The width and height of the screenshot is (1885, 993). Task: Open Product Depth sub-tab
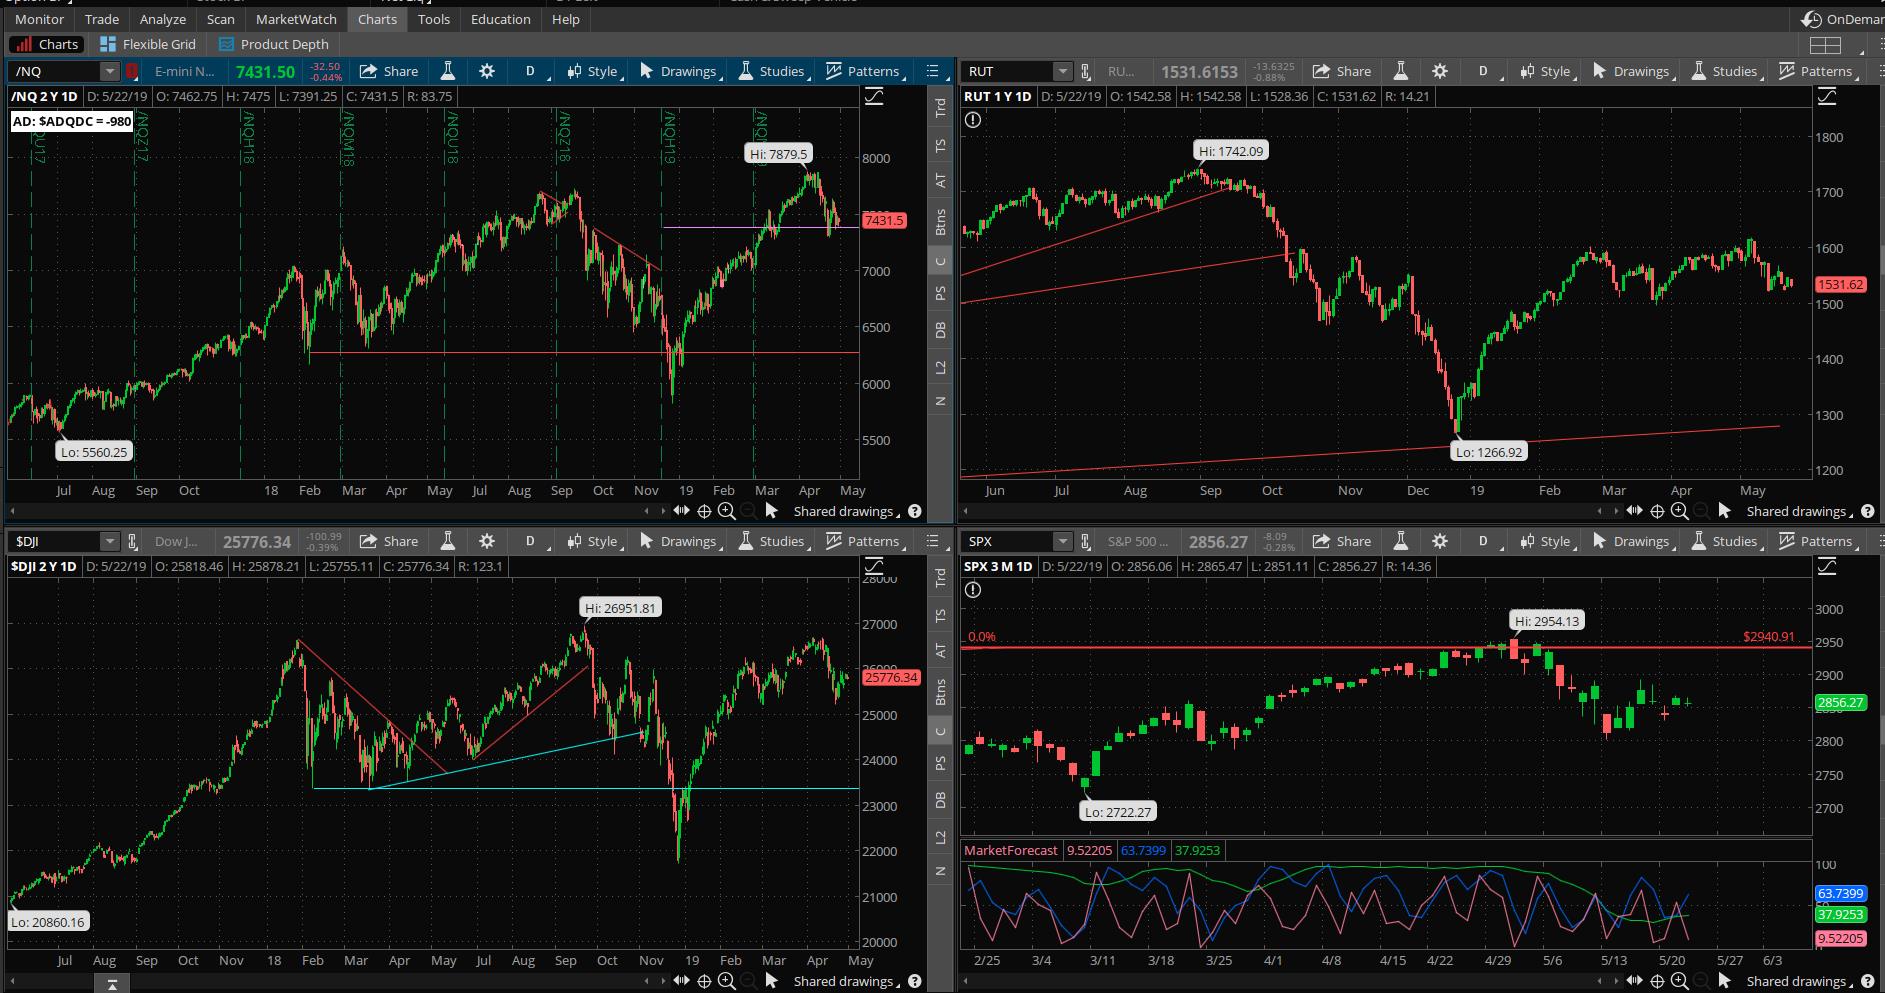(273, 44)
